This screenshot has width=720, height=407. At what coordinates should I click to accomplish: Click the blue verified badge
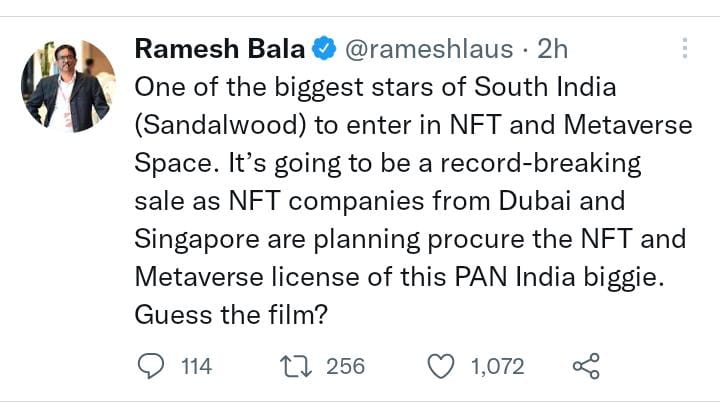[x=323, y=48]
